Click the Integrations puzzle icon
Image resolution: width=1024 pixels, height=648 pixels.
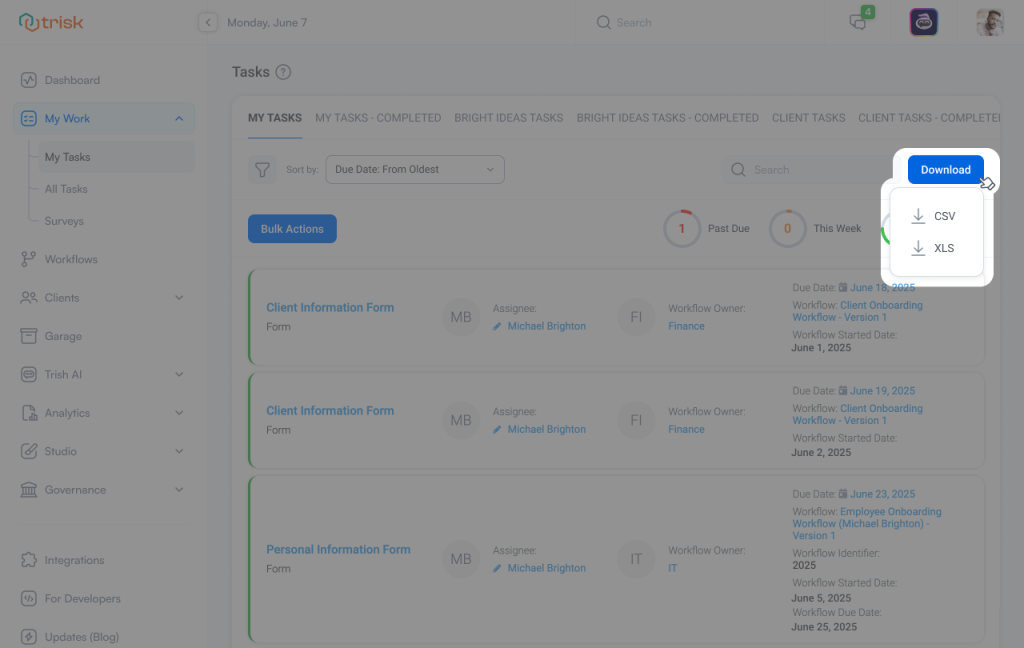[x=29, y=560]
